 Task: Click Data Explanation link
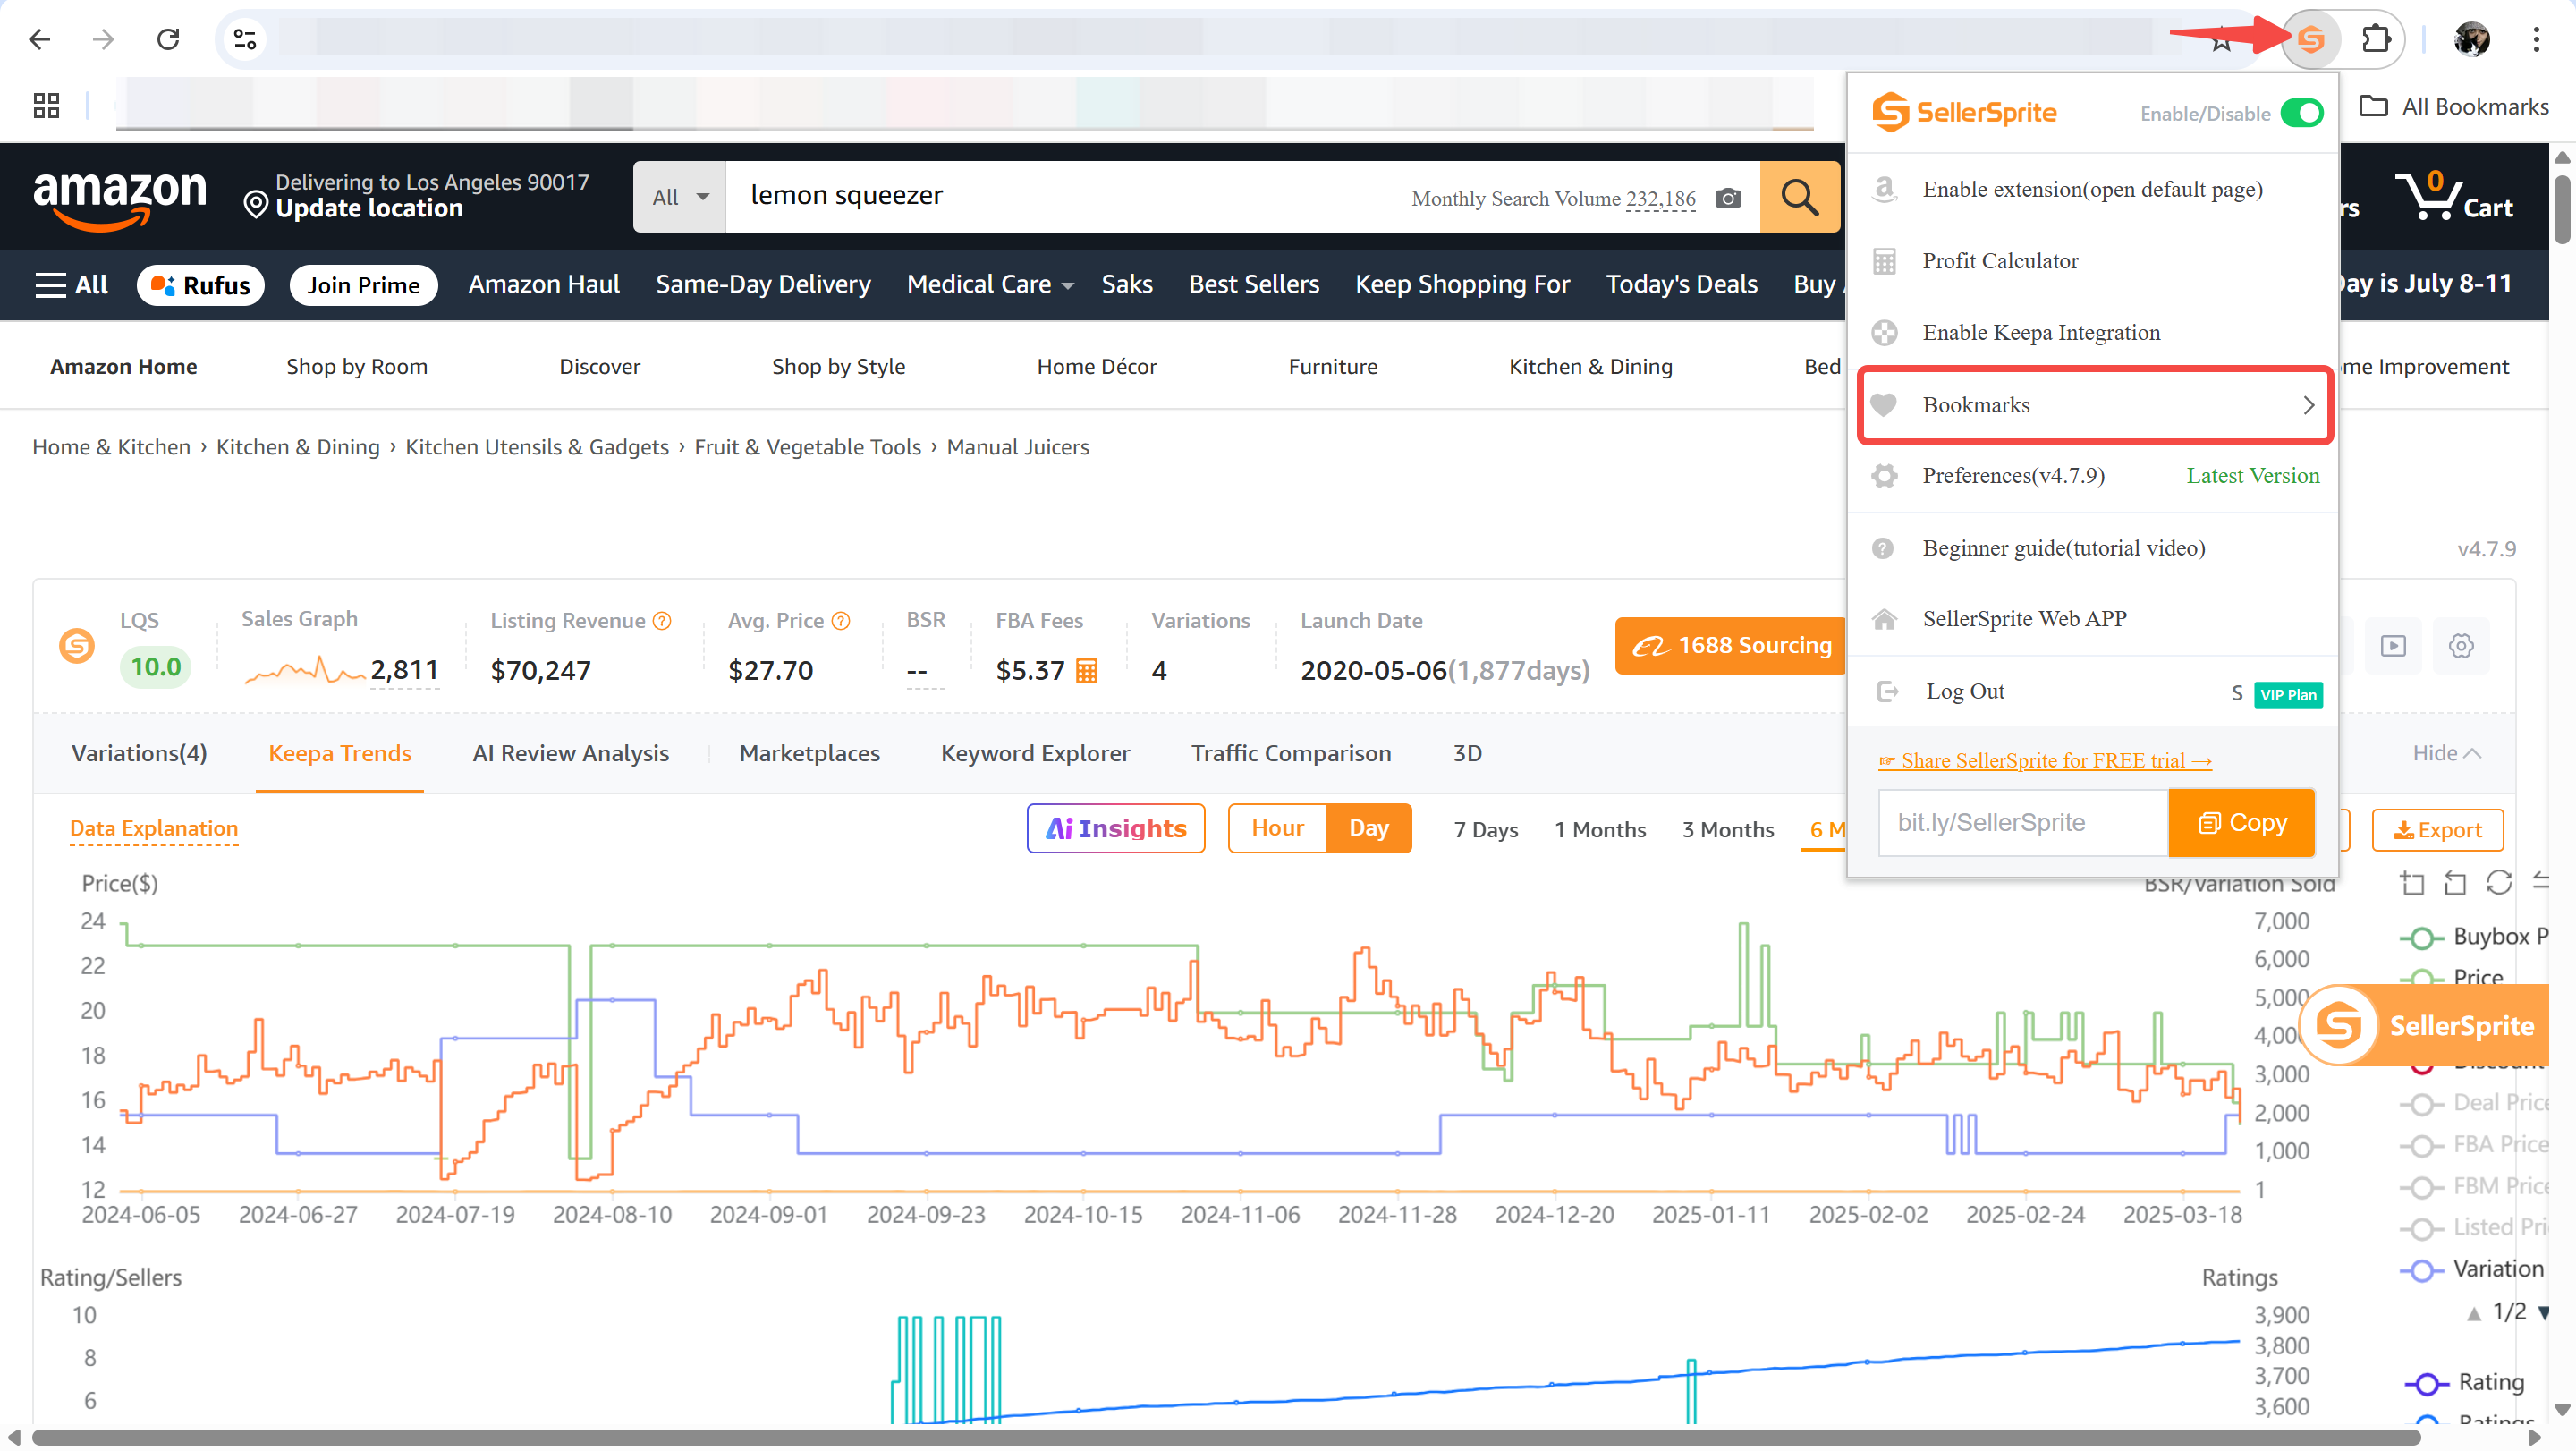pos(154,828)
